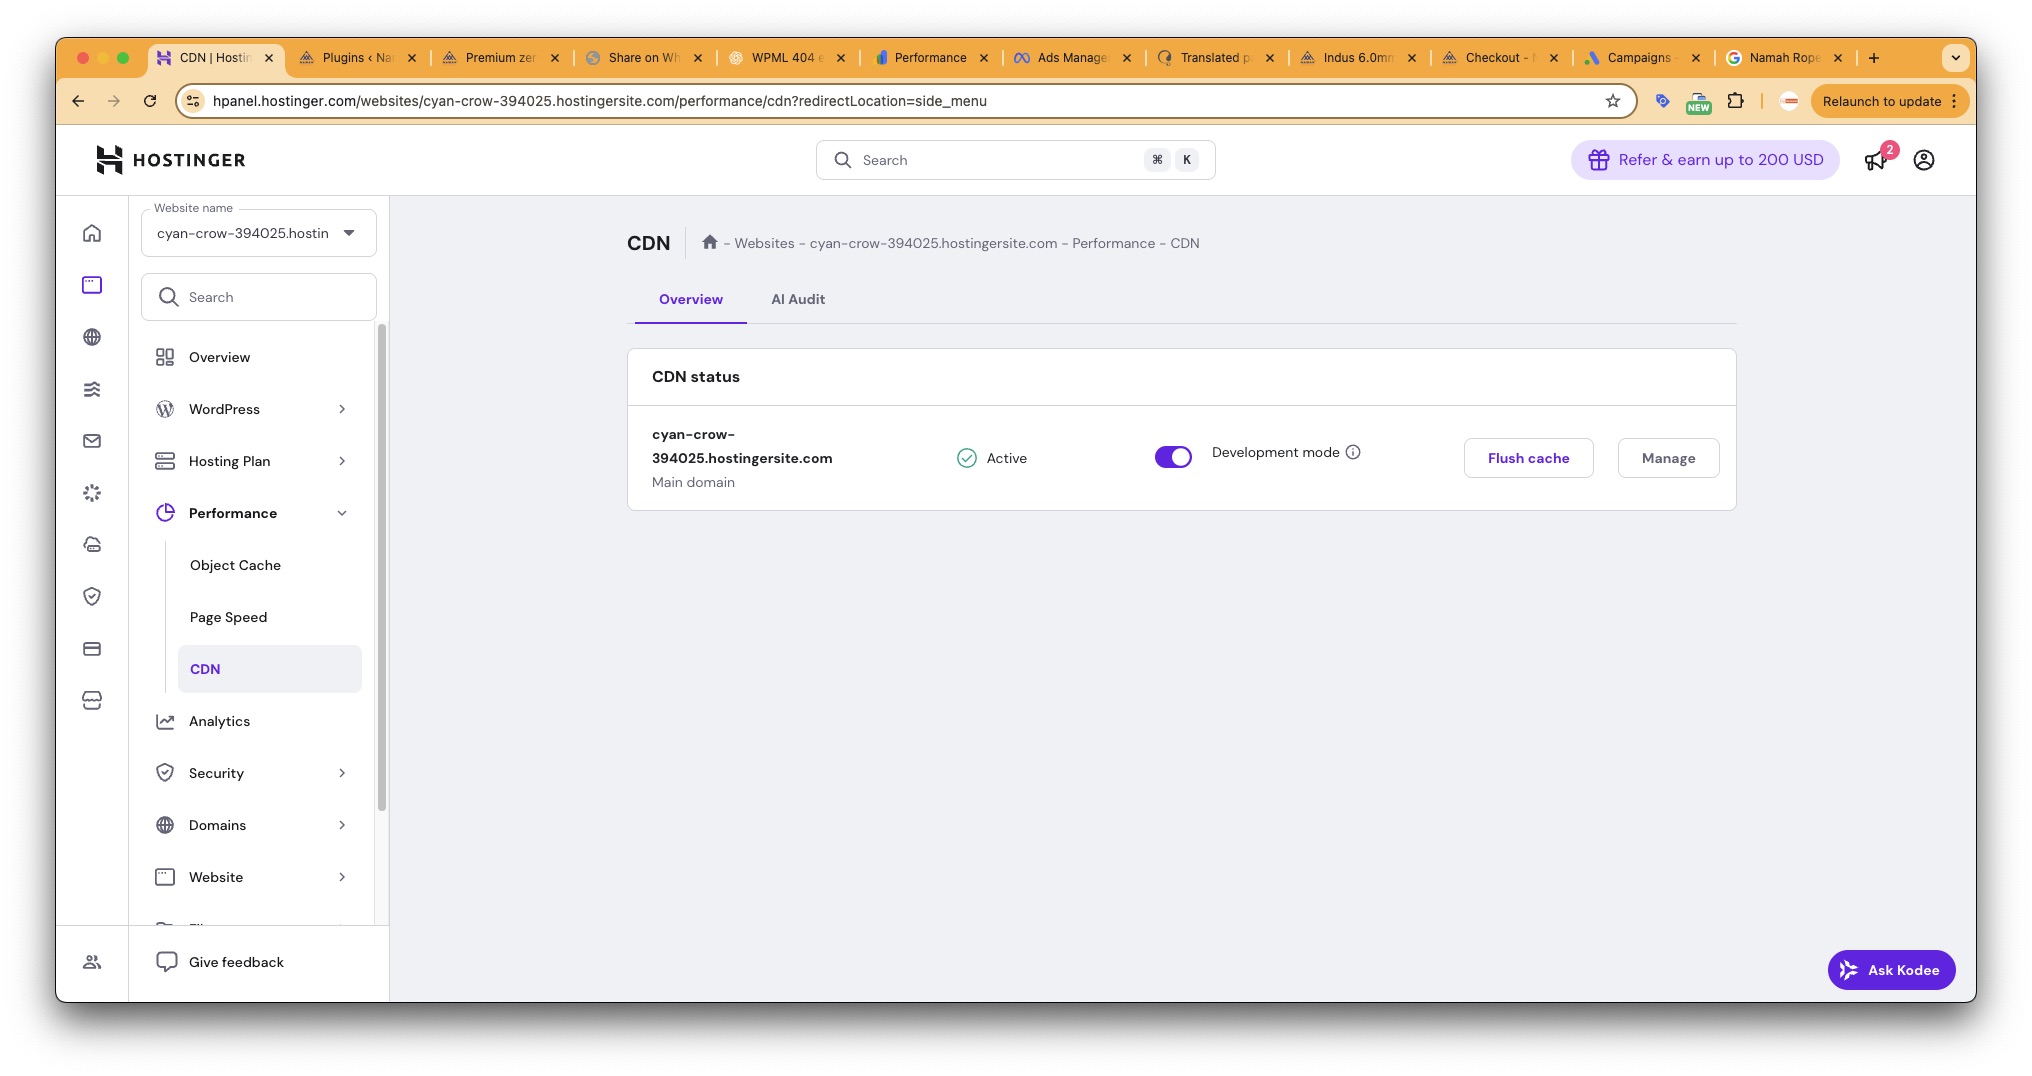
Task: Open the shield icon in left rail
Action: [x=92, y=597]
